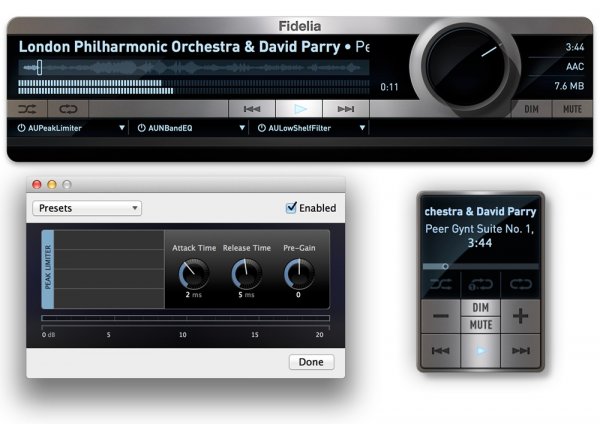Click the mini player progress slider
600x424 pixels.
click(481, 266)
